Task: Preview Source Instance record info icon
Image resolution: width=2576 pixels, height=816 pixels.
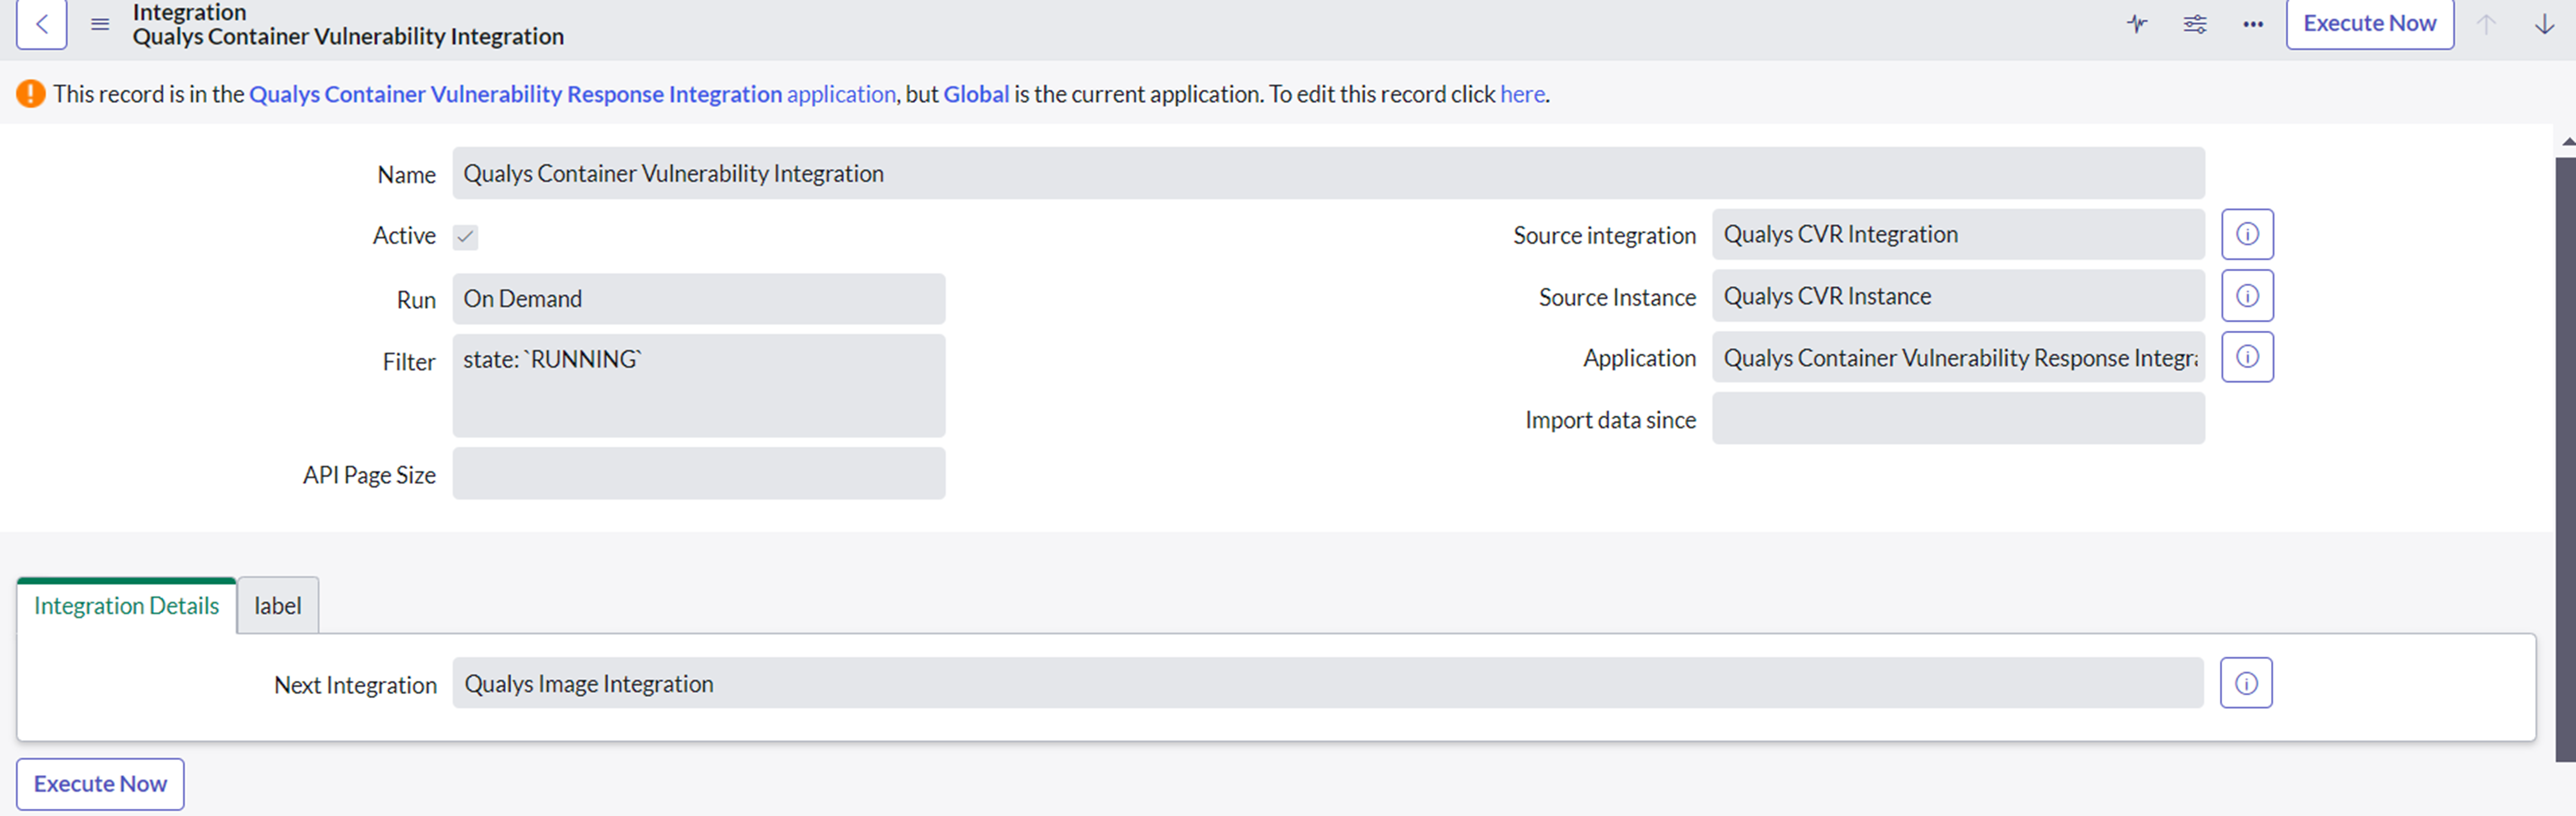Action: 2247,296
